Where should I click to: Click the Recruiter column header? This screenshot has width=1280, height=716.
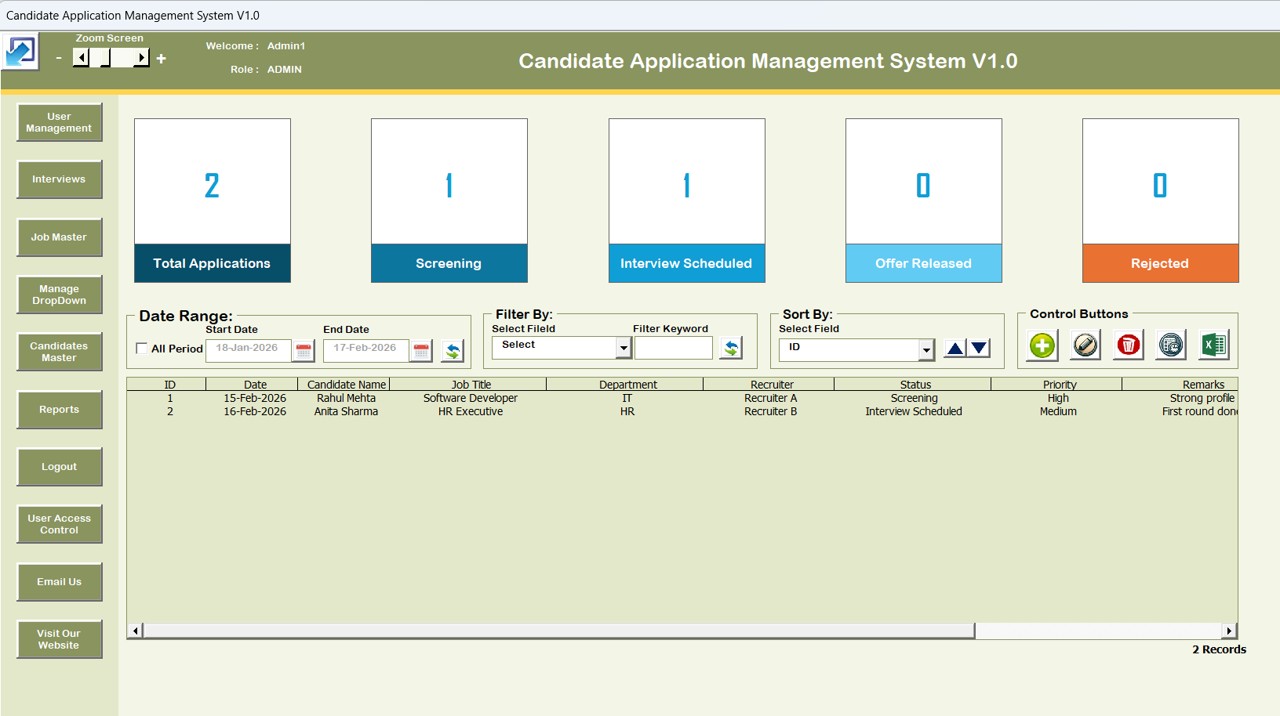coord(770,384)
